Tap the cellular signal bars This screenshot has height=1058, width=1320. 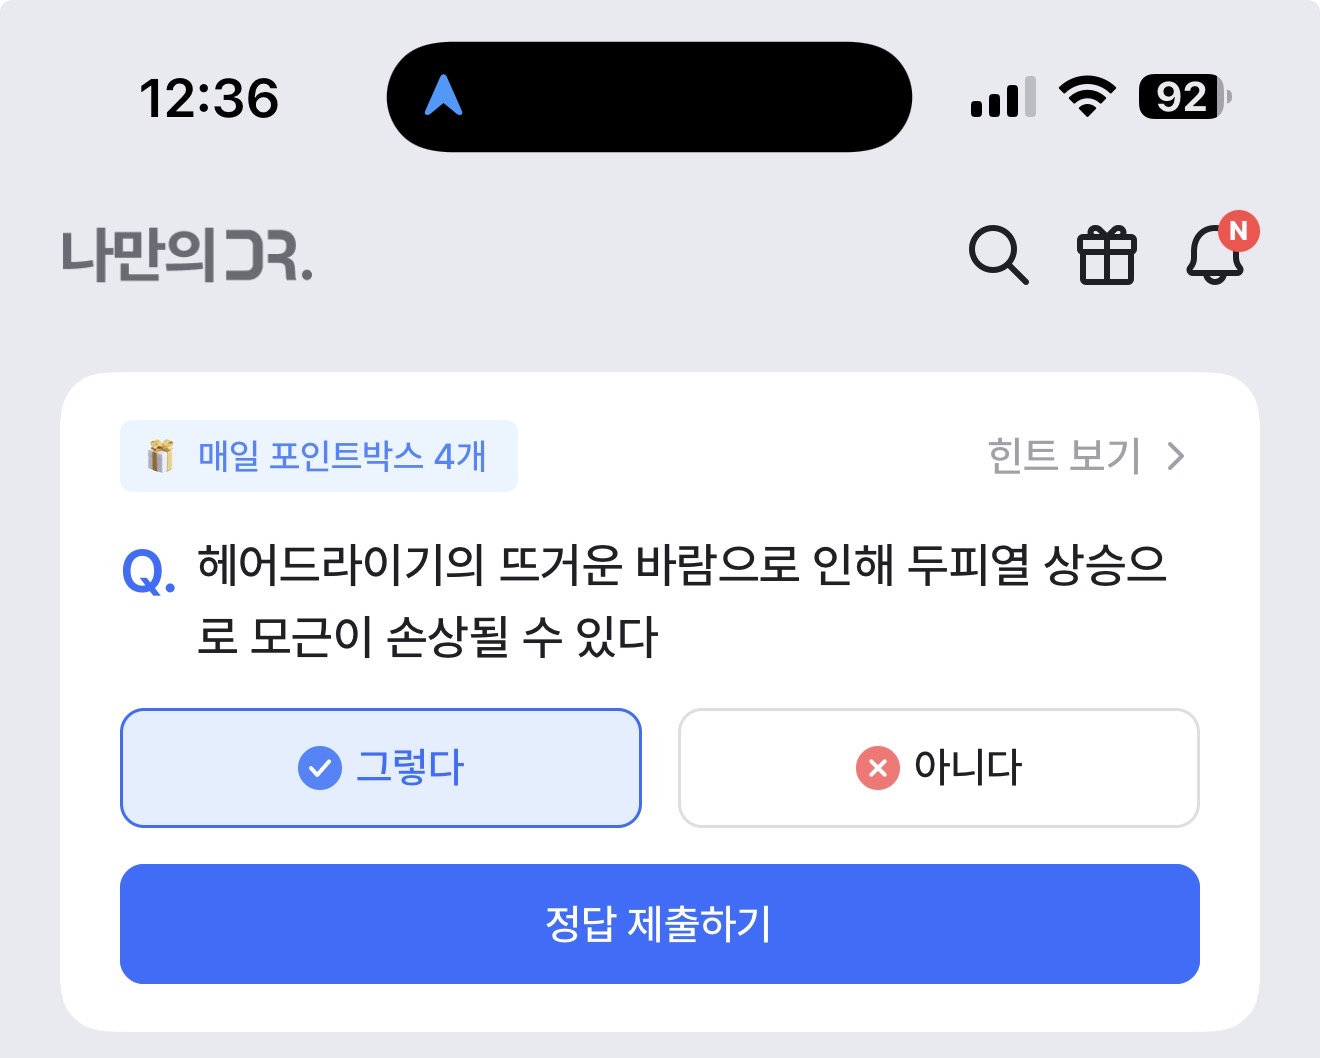click(1003, 98)
